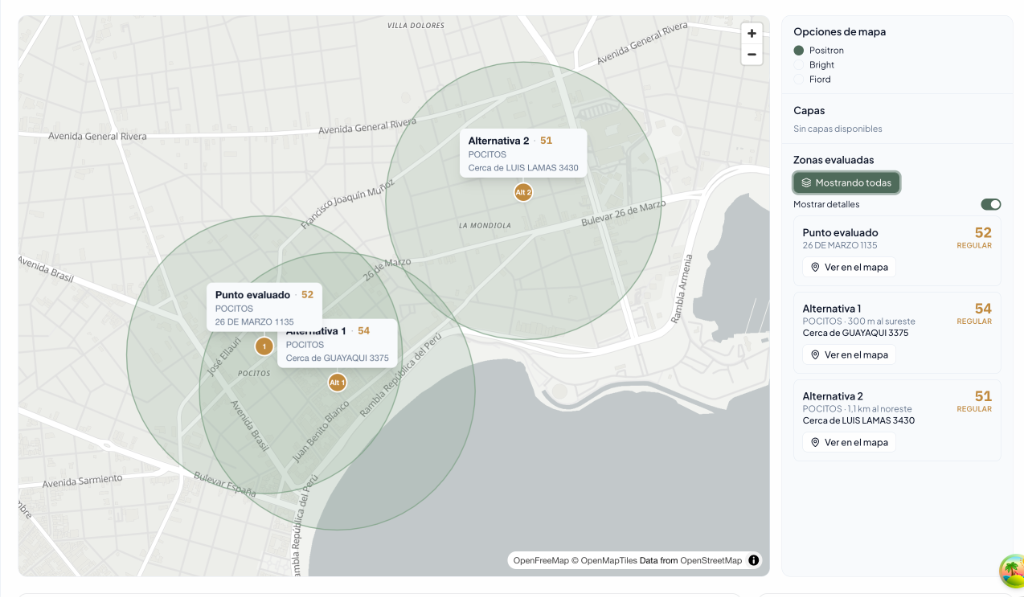Image resolution: width=1024 pixels, height=597 pixels.
Task: Click the OpenStreetMap attribution link
Action: [711, 560]
